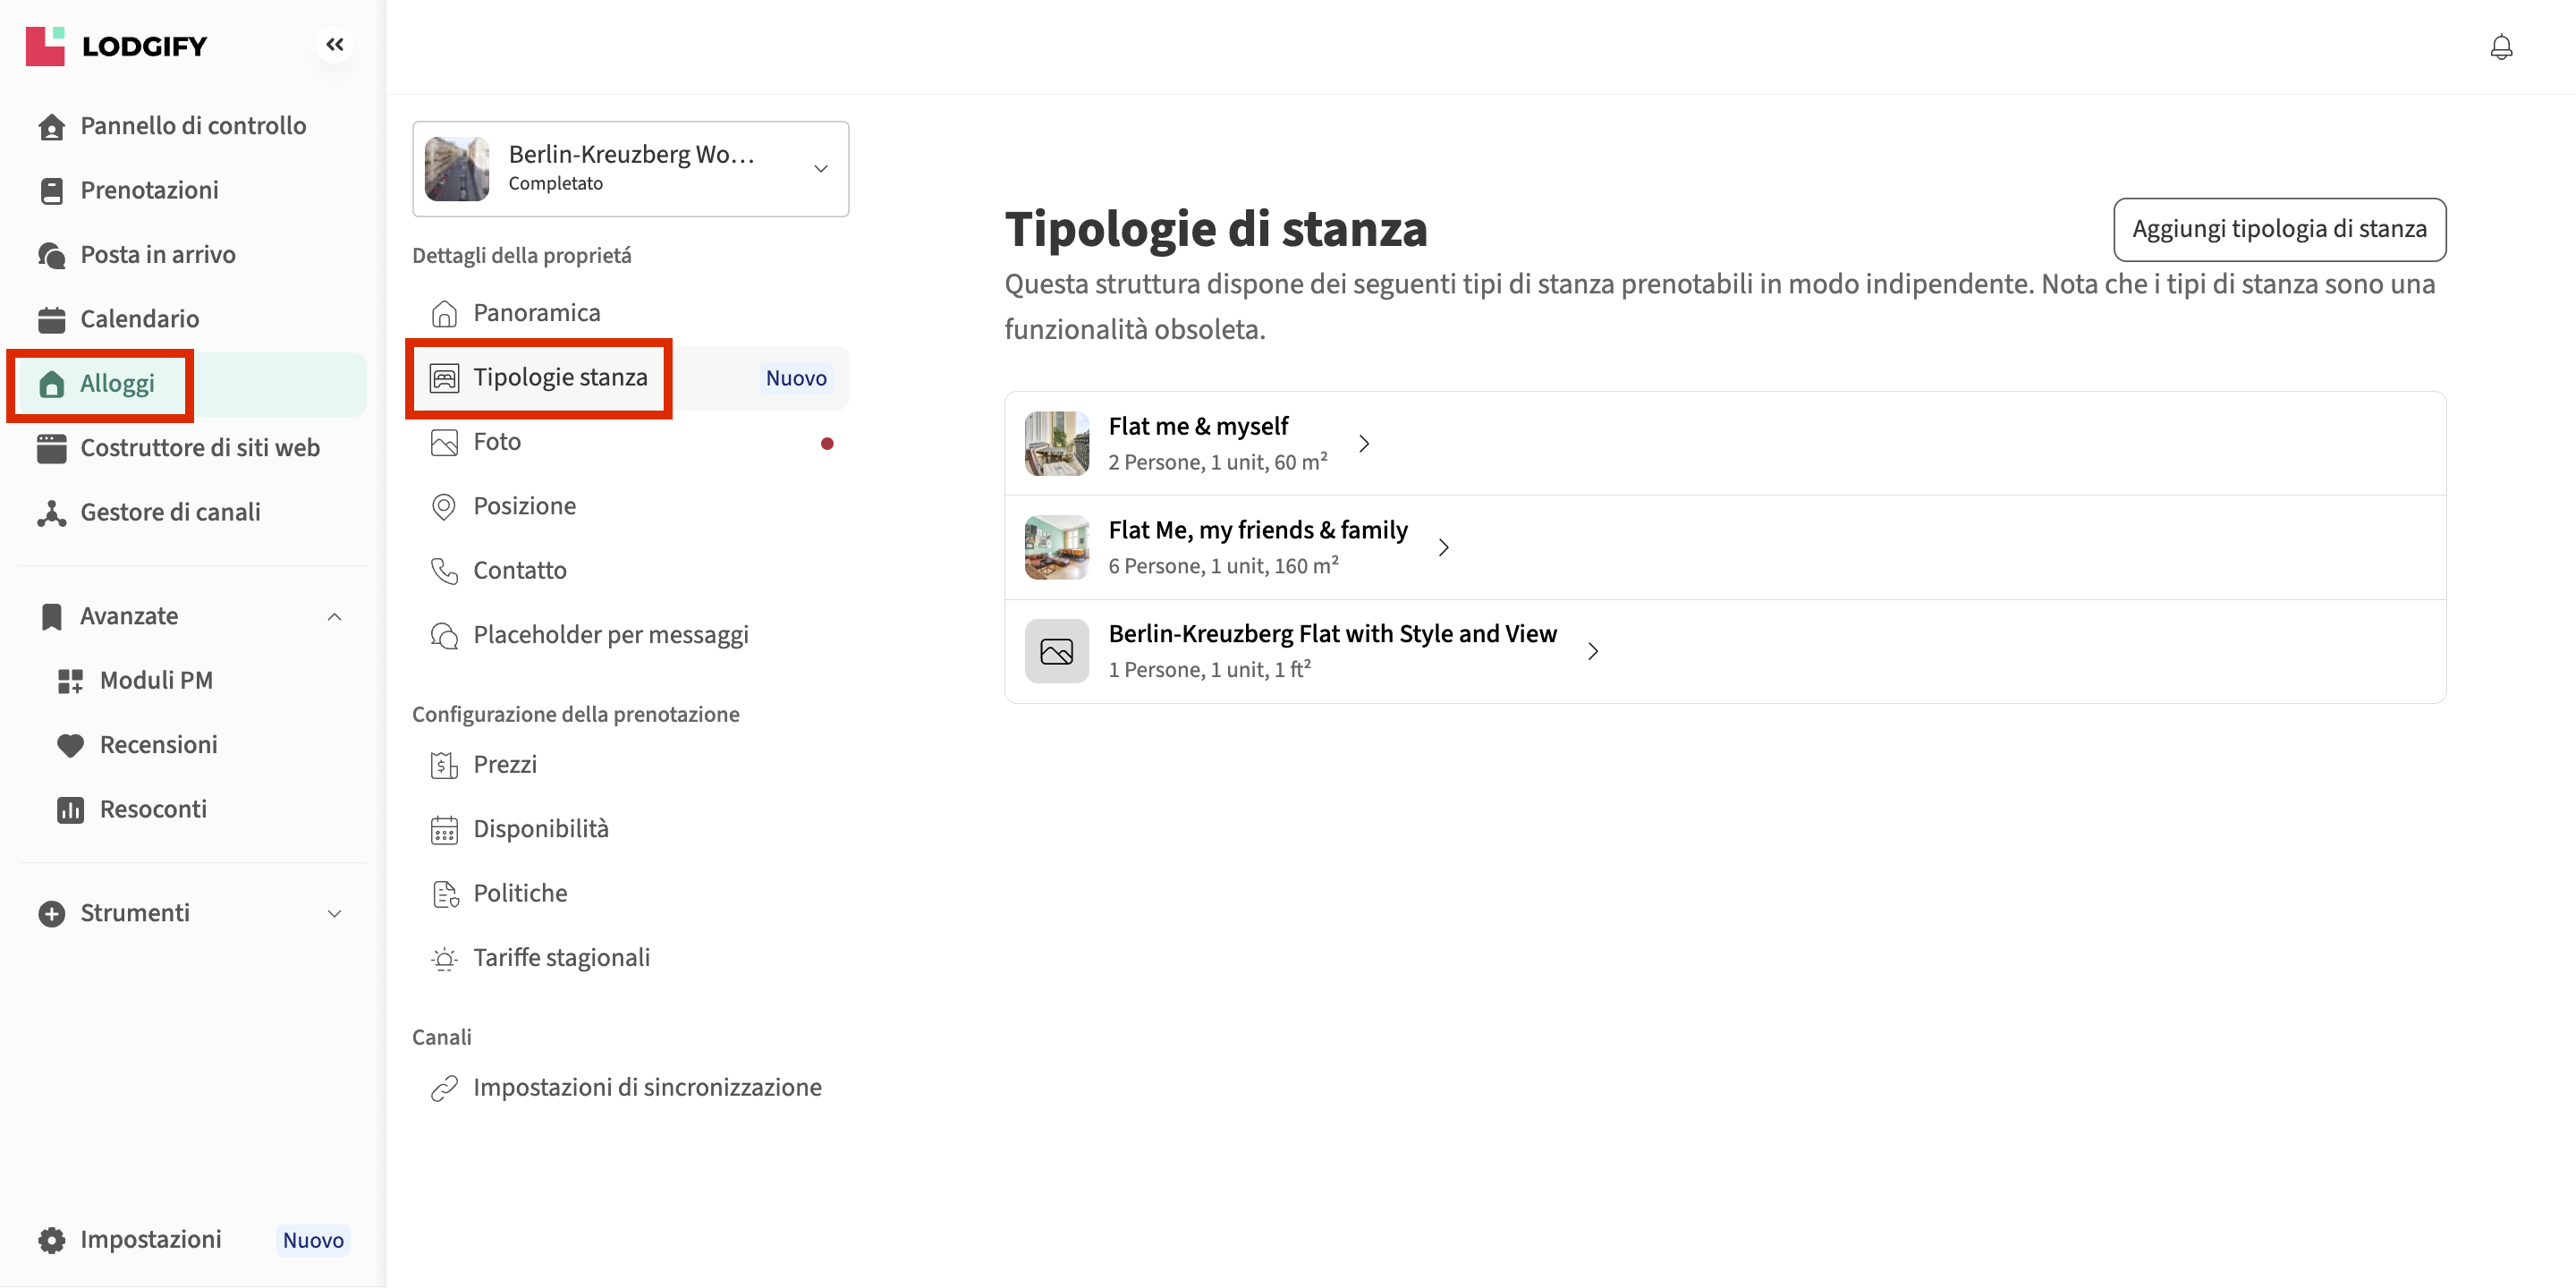
Task: Go to Foto in property menu
Action: tap(496, 442)
